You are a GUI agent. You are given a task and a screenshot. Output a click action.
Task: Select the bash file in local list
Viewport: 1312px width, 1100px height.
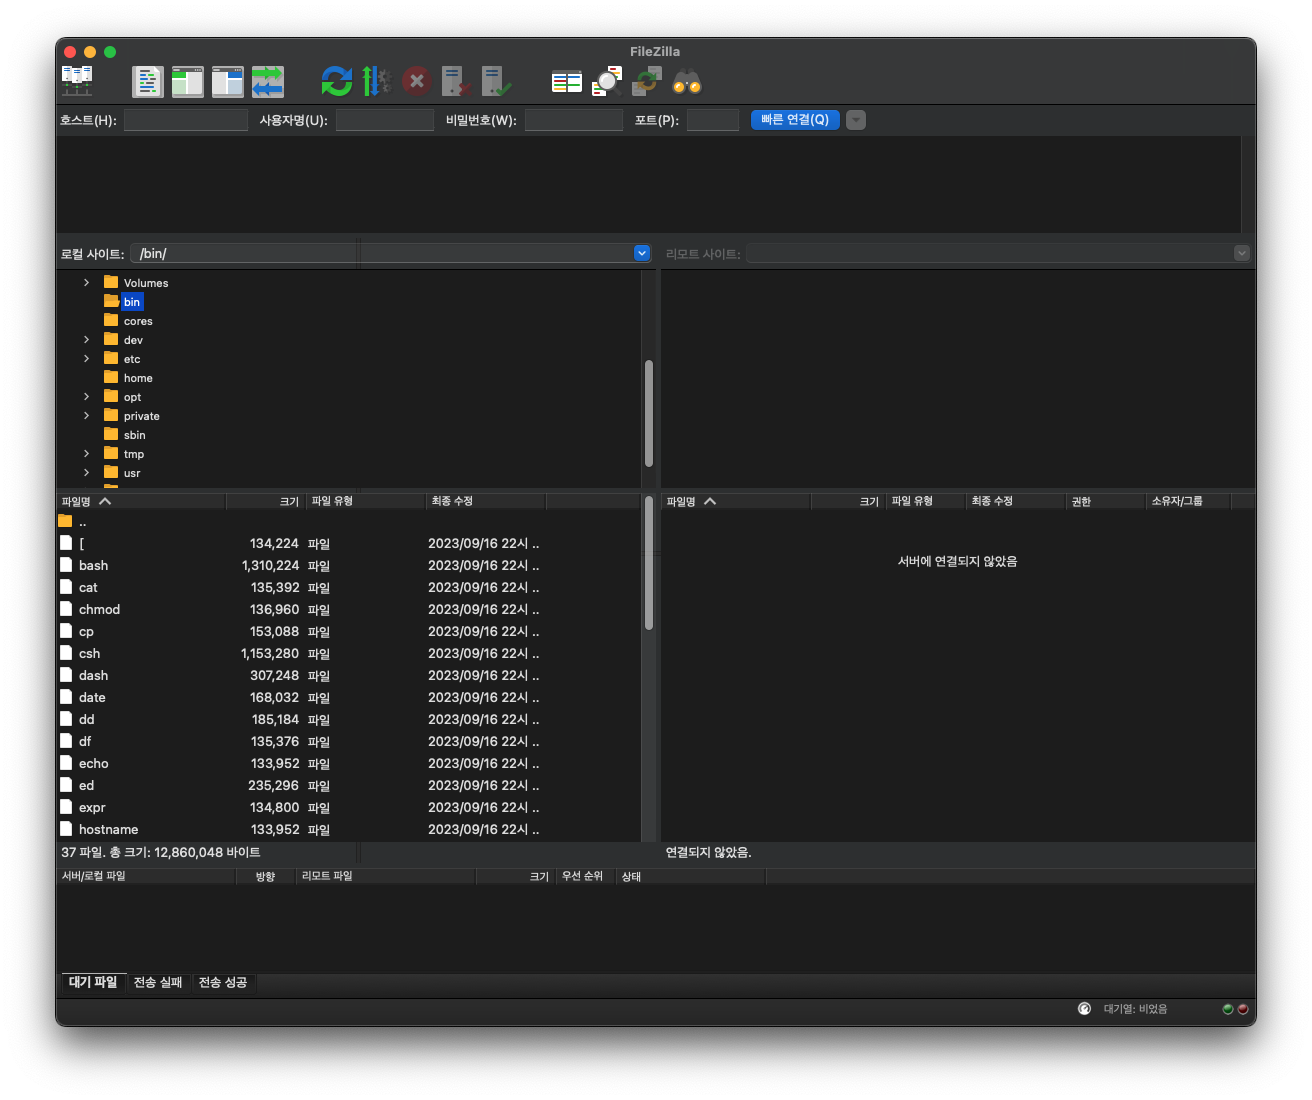coord(348,566)
